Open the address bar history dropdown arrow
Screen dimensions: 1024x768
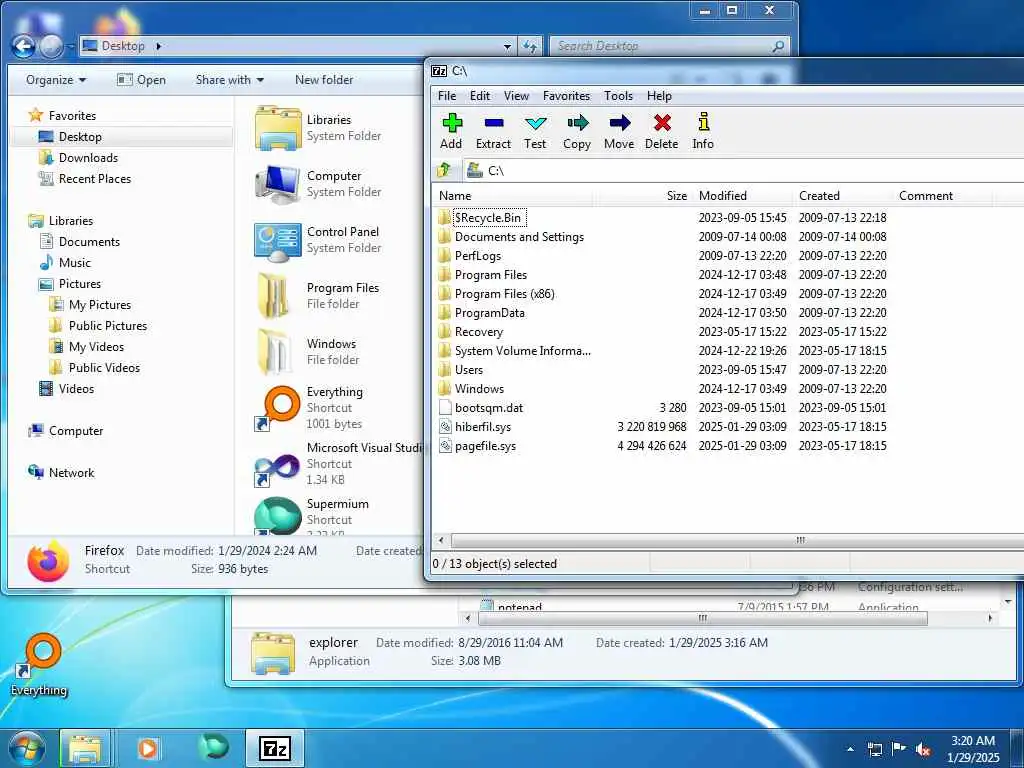click(507, 46)
